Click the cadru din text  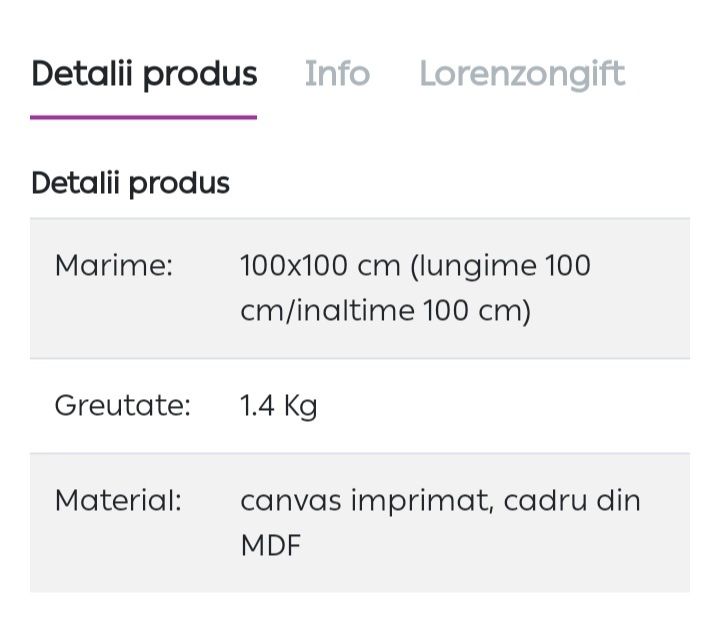(x=572, y=501)
